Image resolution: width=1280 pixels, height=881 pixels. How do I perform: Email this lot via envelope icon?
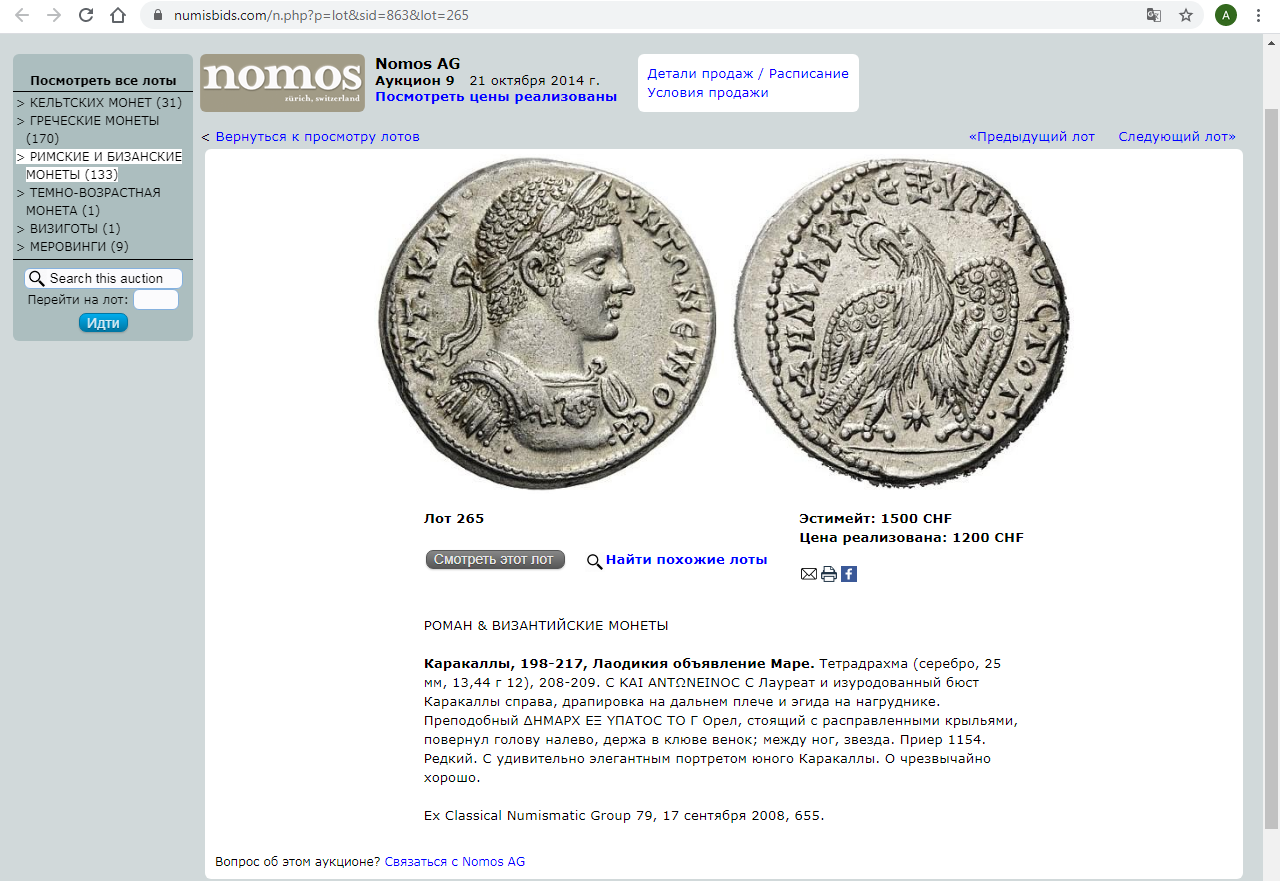[x=809, y=574]
